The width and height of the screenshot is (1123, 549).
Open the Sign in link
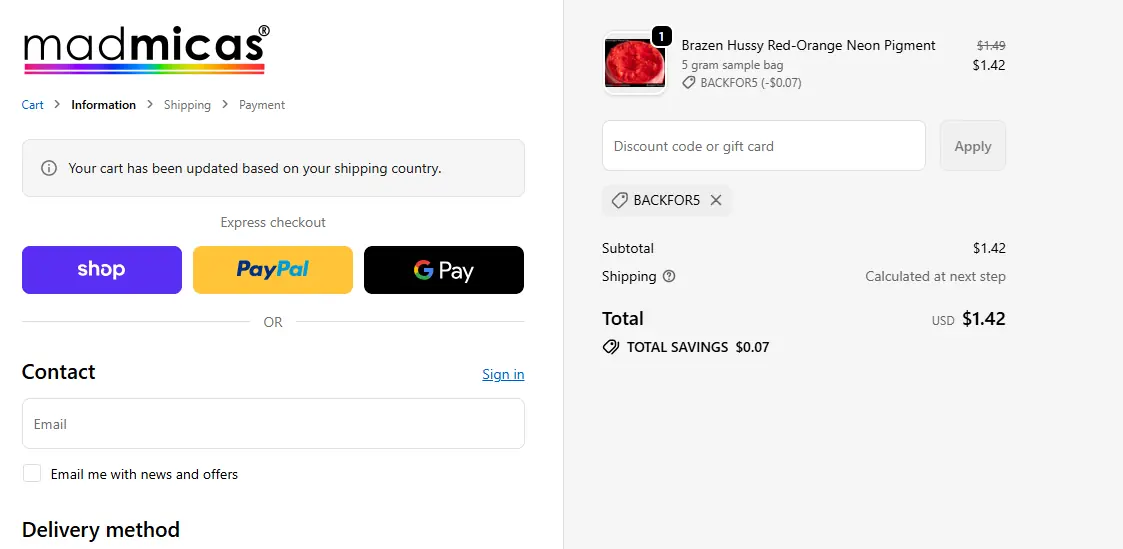click(x=502, y=374)
